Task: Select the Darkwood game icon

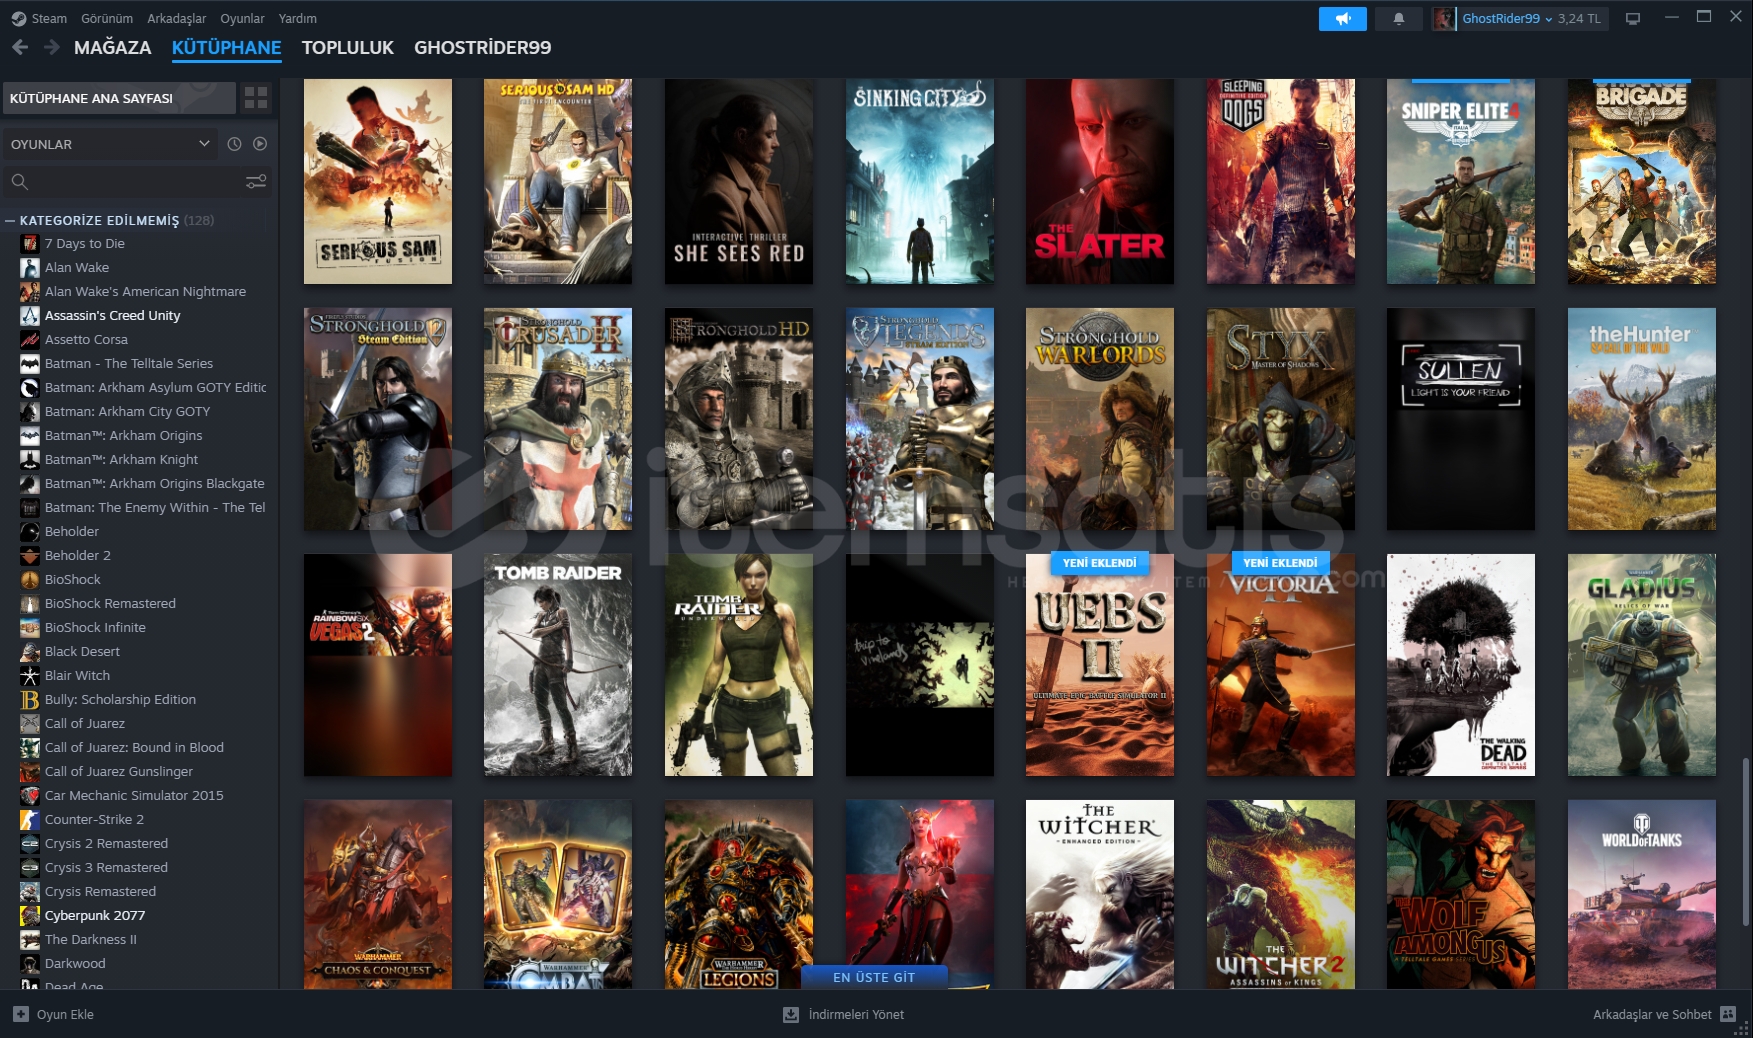Action: (x=30, y=963)
